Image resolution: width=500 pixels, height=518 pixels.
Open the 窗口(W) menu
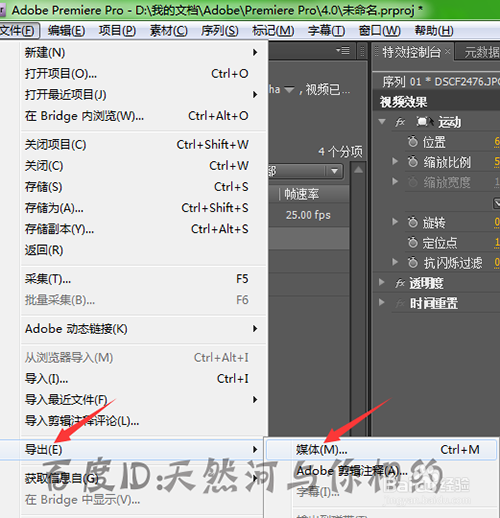pyautogui.click(x=380, y=31)
